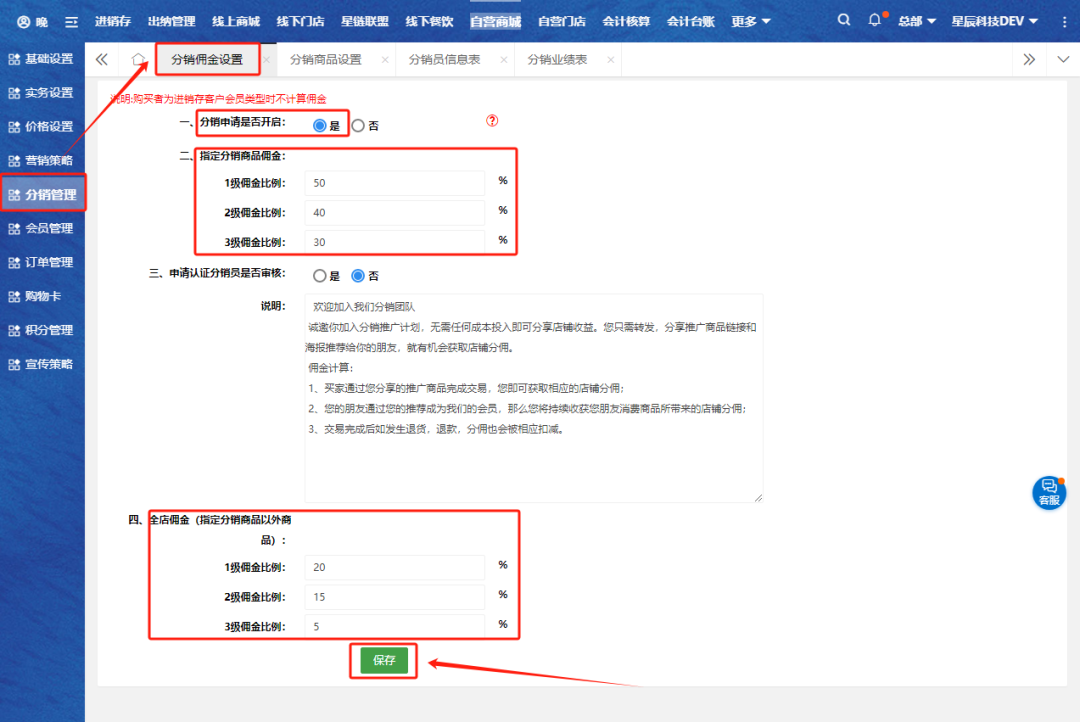Select 是 for 分销申请是否开启
This screenshot has height=722, width=1080.
(x=320, y=126)
